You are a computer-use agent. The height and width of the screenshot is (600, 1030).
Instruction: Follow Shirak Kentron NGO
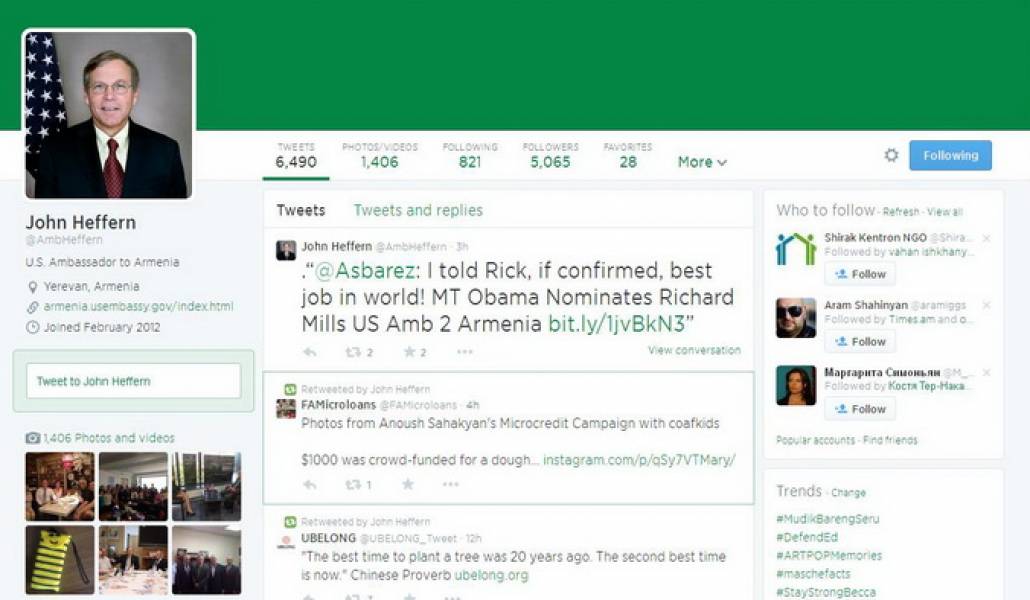(860, 274)
